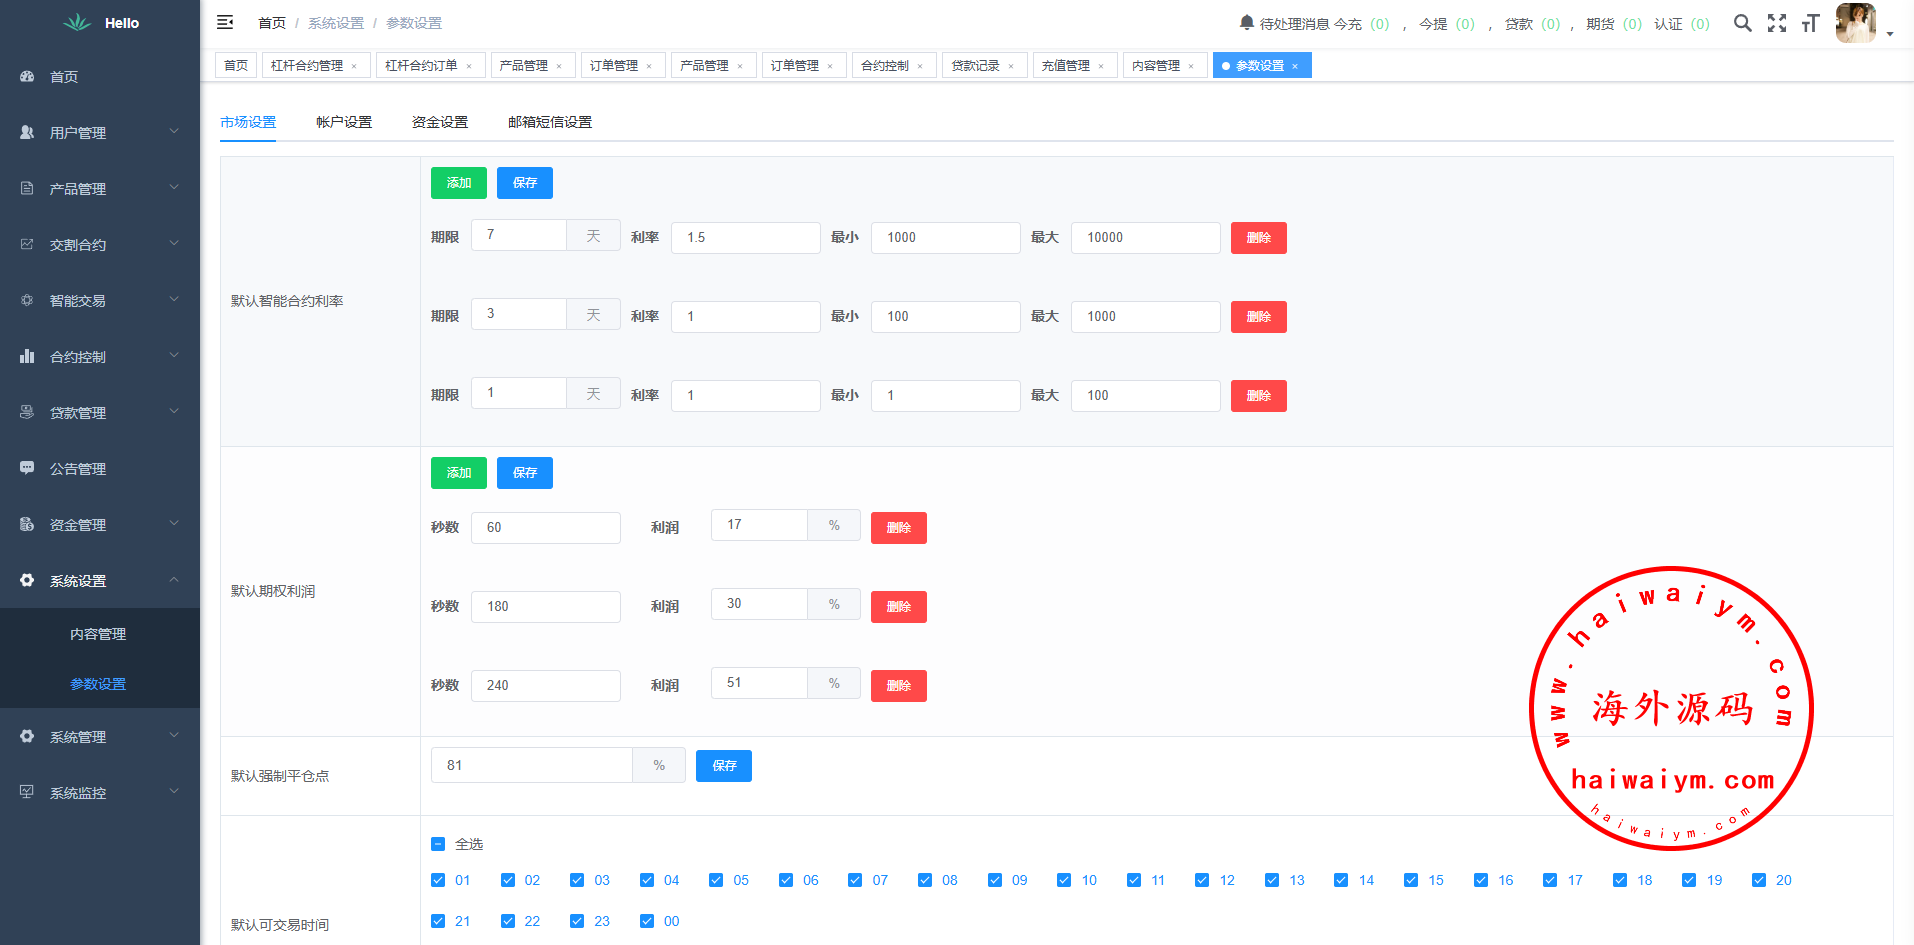Open the avatar dropdown caret
The width and height of the screenshot is (1914, 945).
pyautogui.click(x=1890, y=34)
